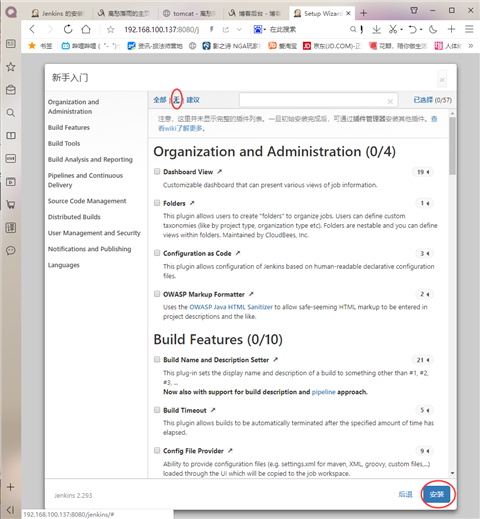Image resolution: width=480 pixels, height=519 pixels.
Task: Open sidebar reading book icon
Action: [11, 136]
